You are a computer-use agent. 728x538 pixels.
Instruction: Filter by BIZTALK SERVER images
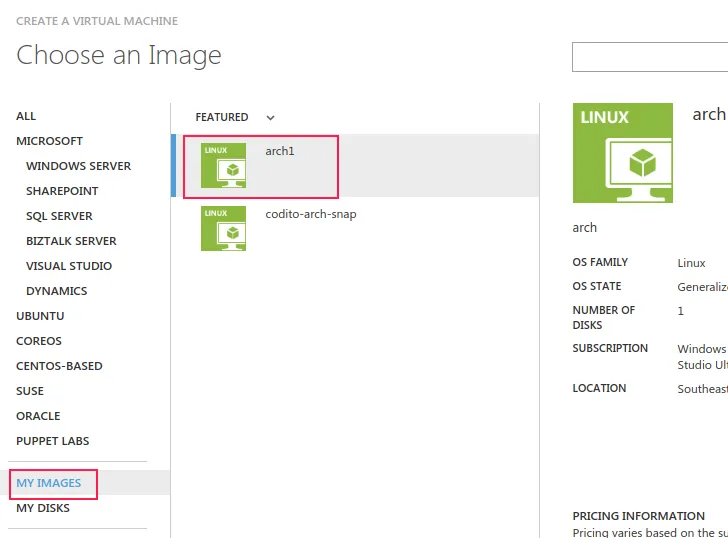pos(71,241)
